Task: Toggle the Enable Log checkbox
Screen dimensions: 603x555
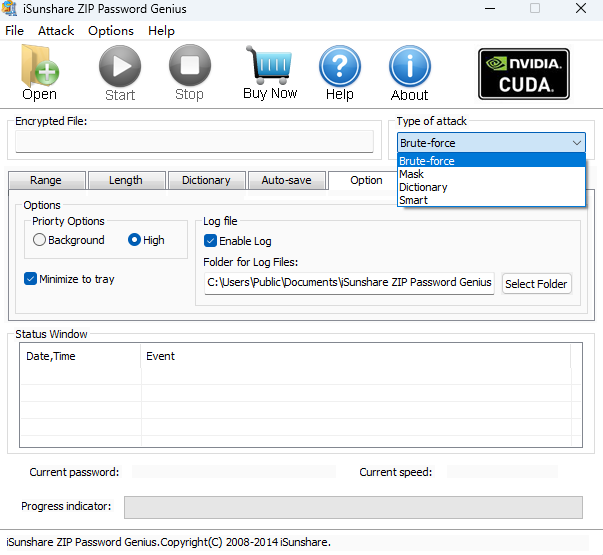Action: pyautogui.click(x=210, y=241)
